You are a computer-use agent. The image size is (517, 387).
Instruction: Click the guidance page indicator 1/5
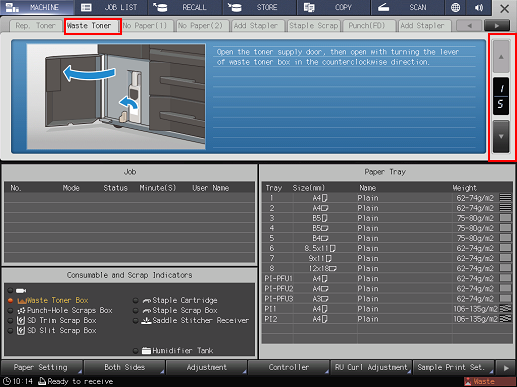pos(501,96)
